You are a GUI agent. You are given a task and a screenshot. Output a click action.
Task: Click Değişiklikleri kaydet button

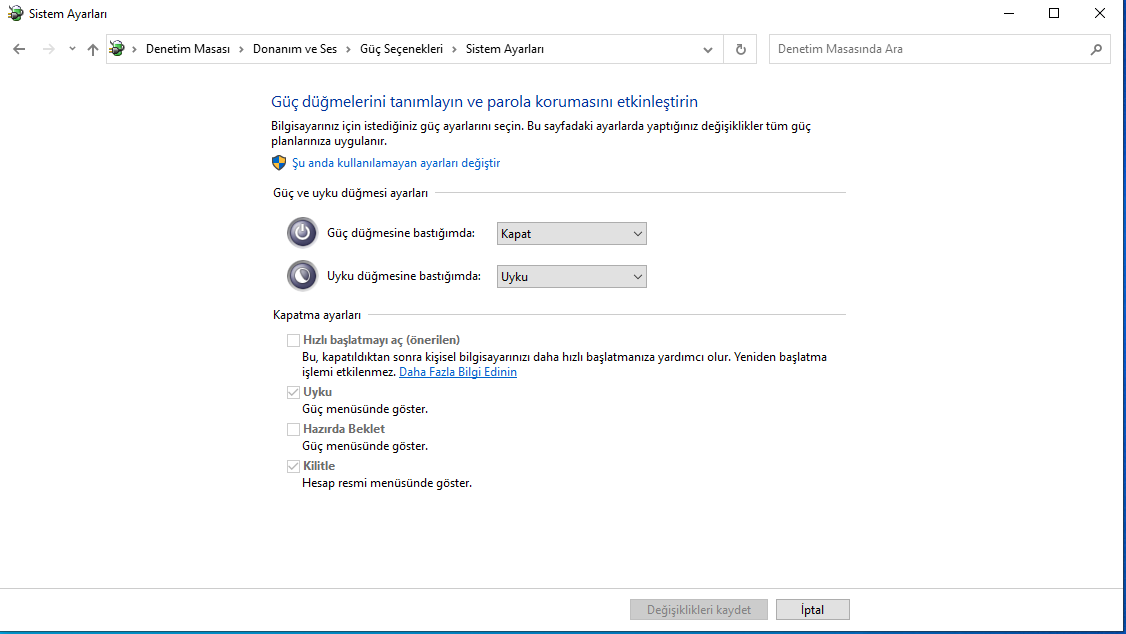click(699, 610)
